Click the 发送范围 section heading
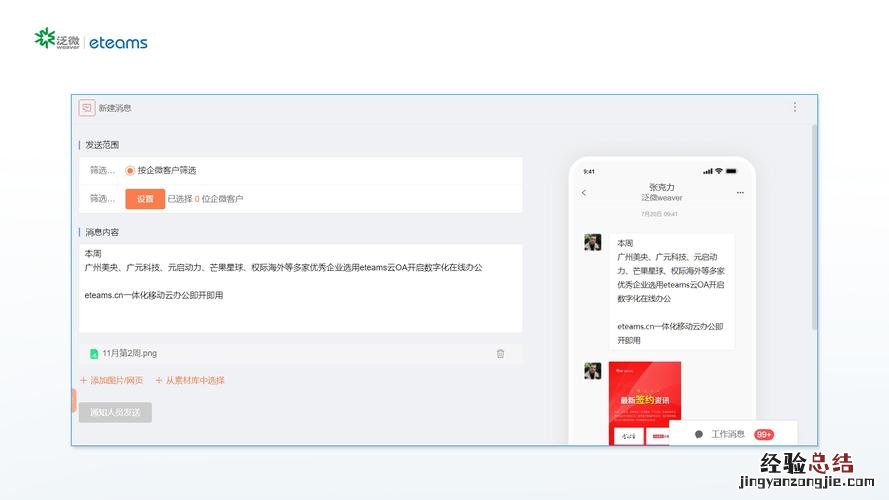This screenshot has height=500, width=889. coord(102,145)
